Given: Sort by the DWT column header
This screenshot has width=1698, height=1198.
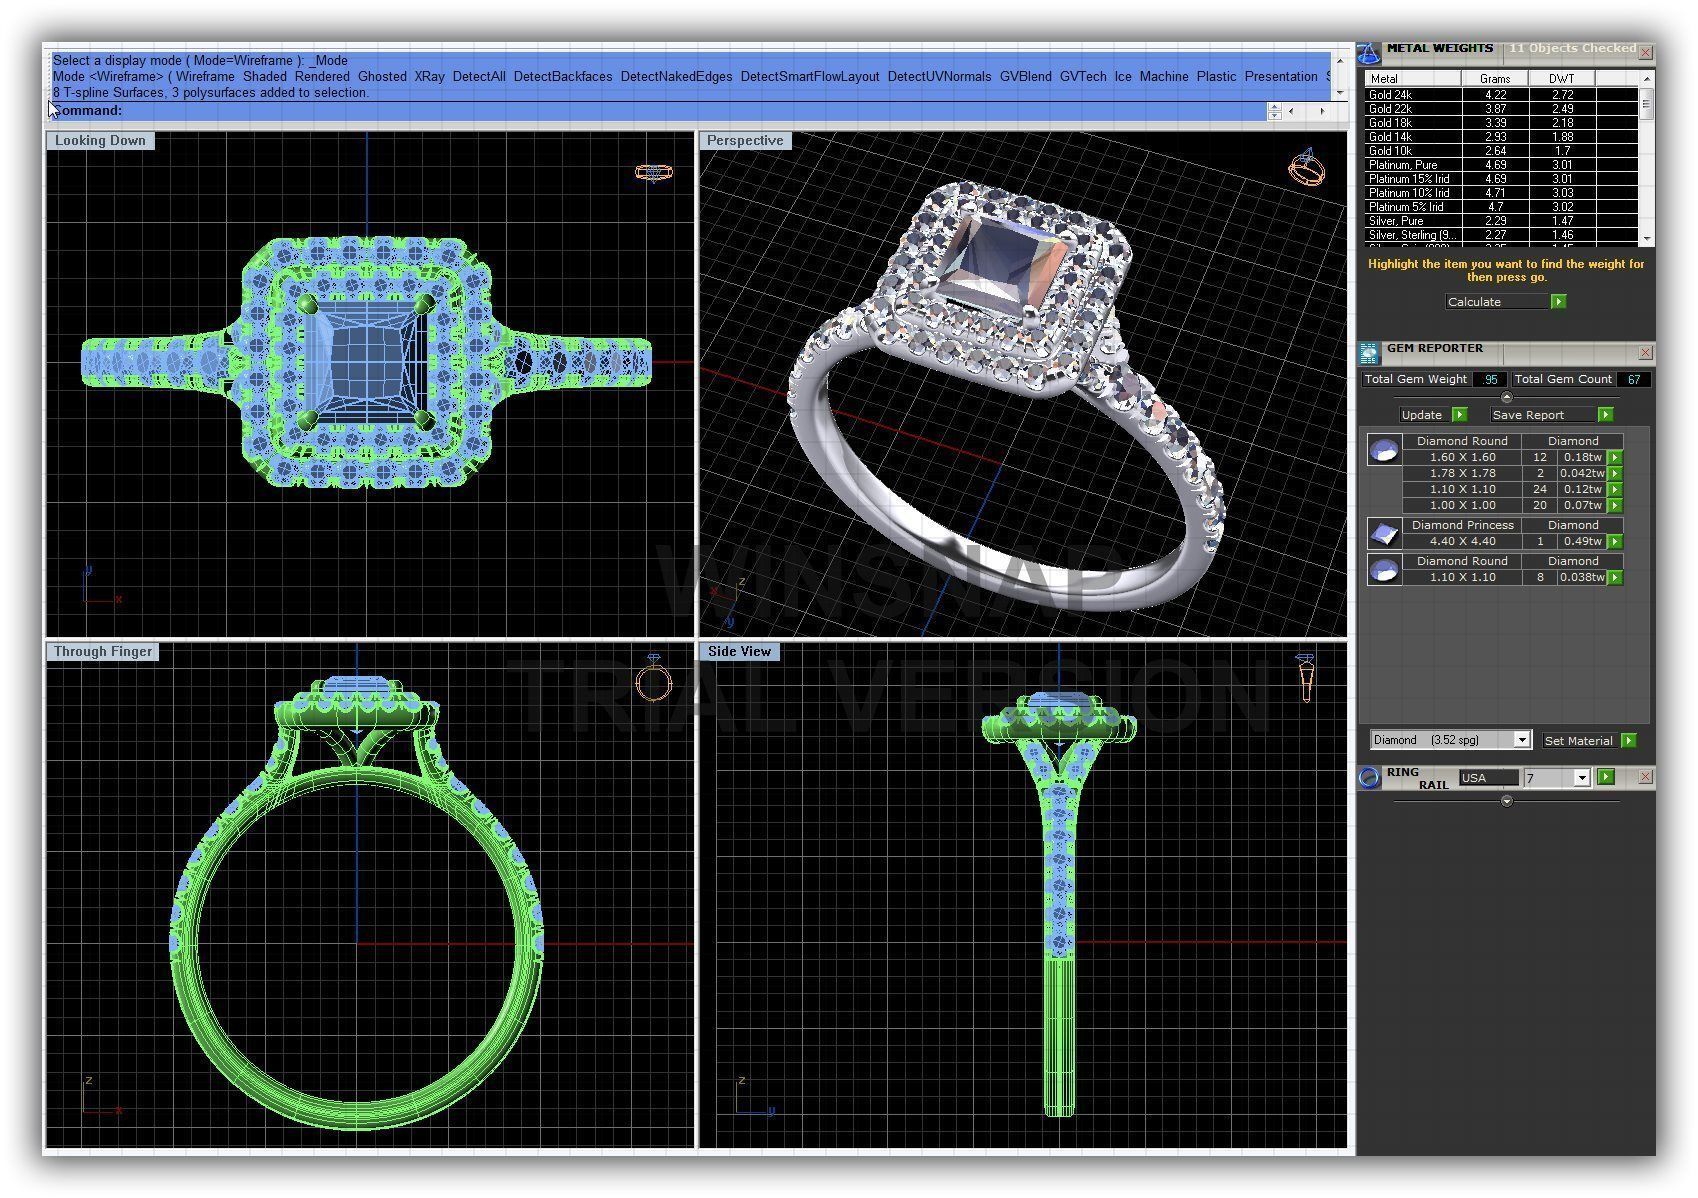Looking at the screenshot, I should (1561, 78).
